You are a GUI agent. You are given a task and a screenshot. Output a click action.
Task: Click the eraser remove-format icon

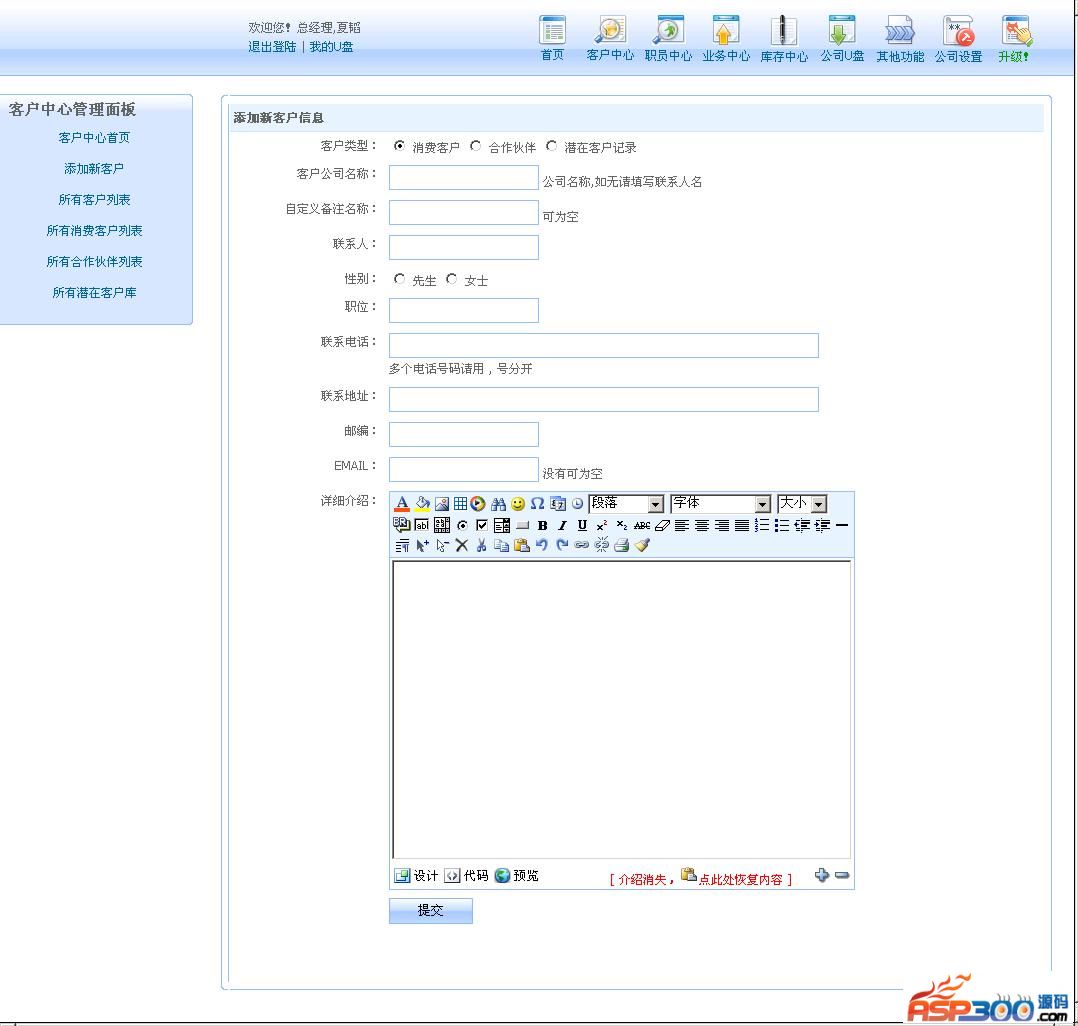pos(662,525)
